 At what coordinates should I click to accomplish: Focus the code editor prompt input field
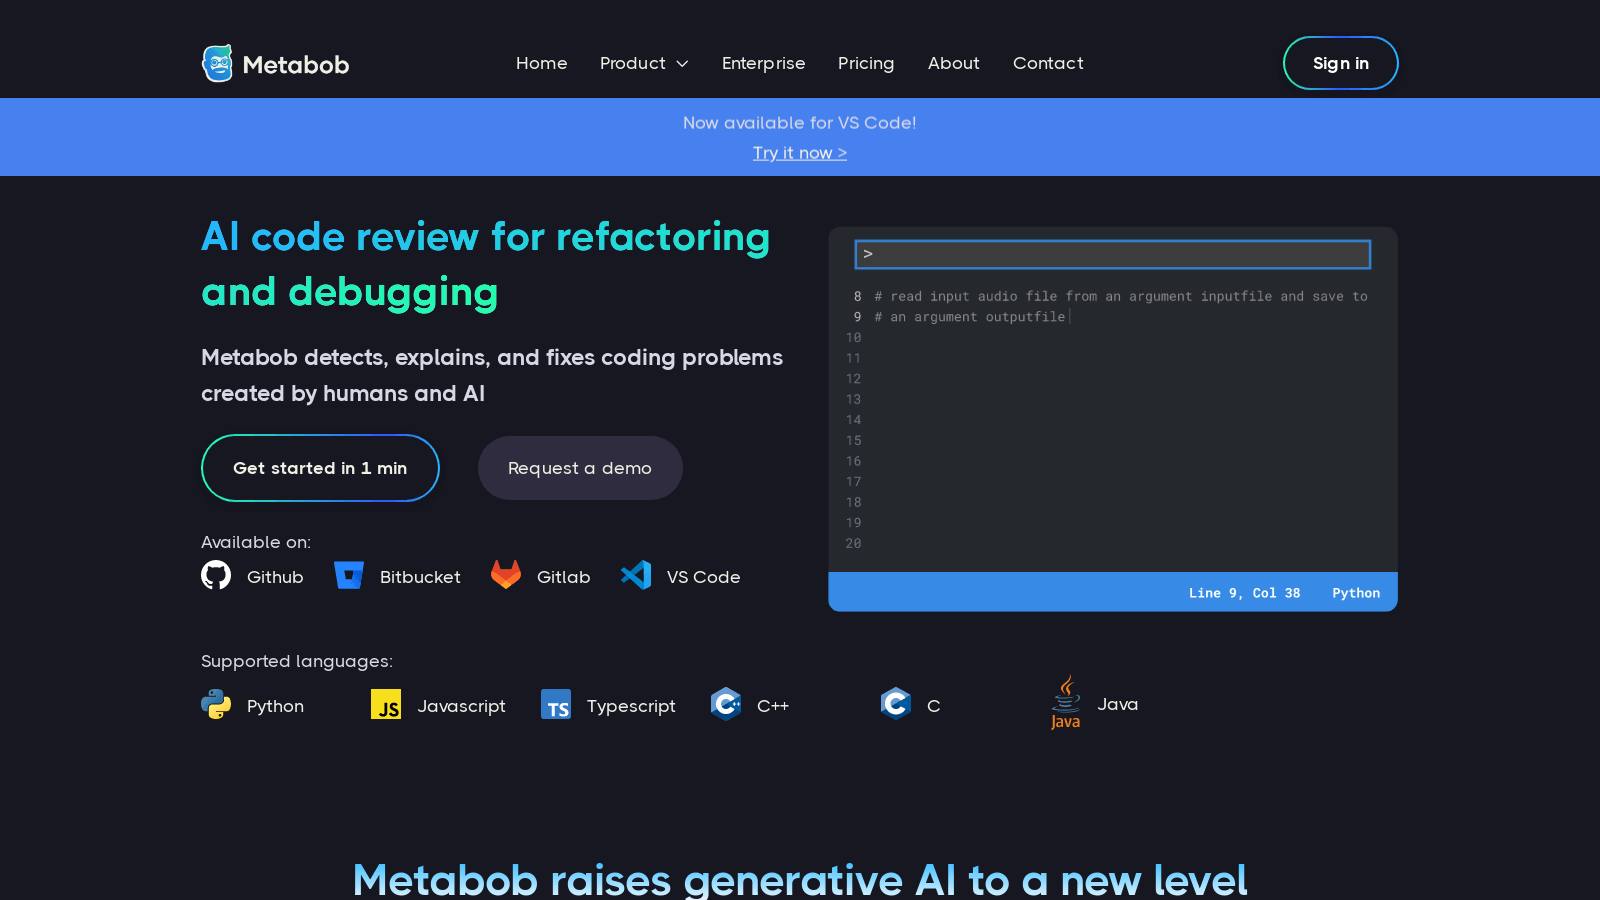[1113, 254]
